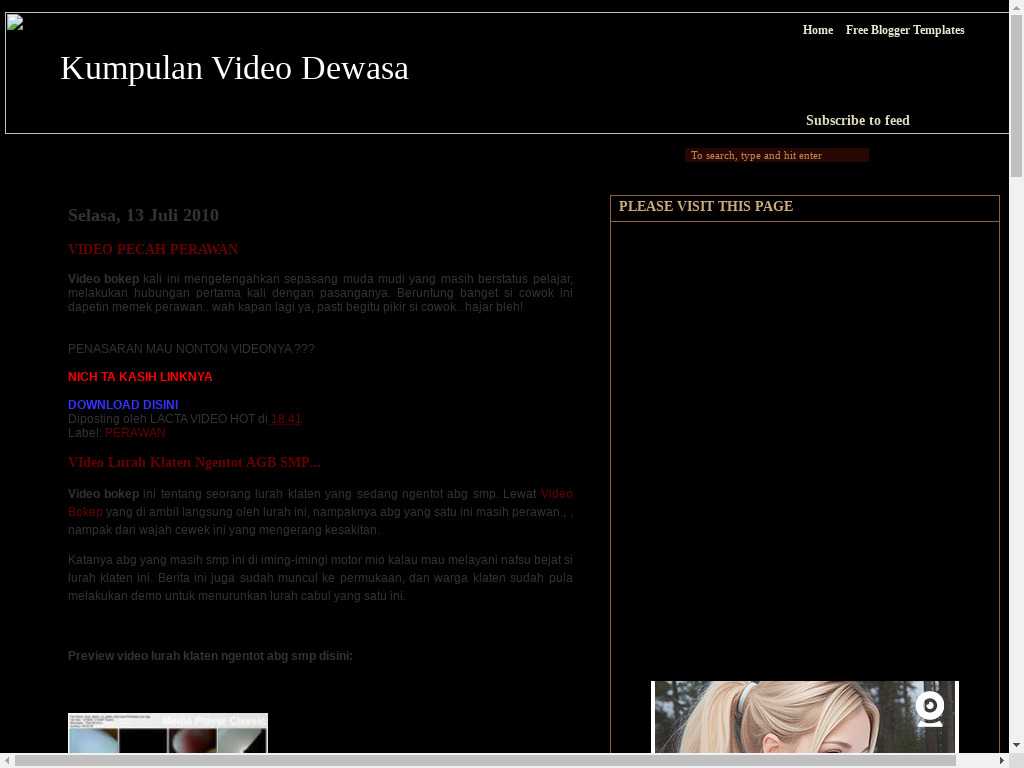The image size is (1024, 768).
Task: Open the 18.41 post timestamp link
Action: pyautogui.click(x=285, y=419)
